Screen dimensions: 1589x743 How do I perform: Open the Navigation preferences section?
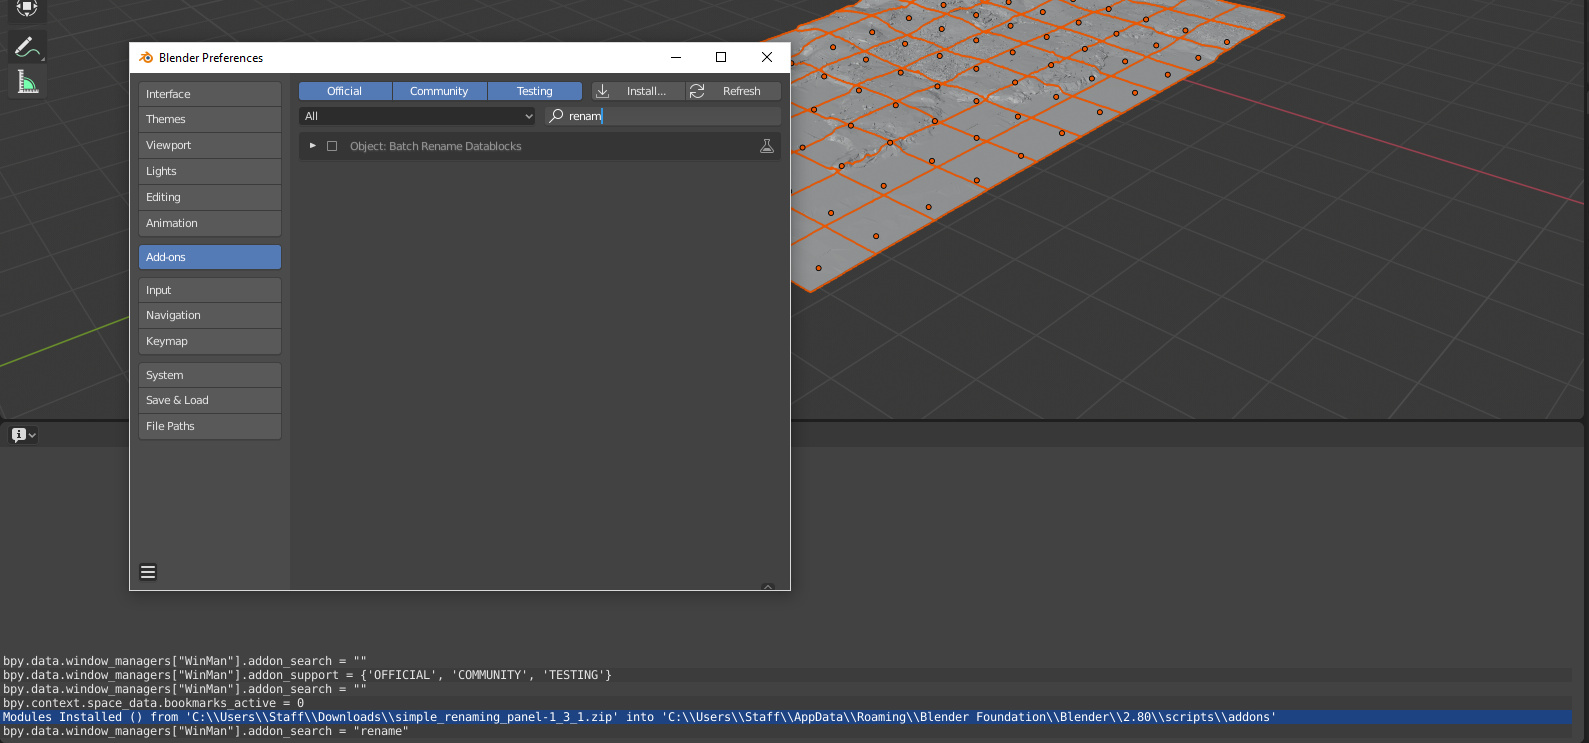point(210,315)
